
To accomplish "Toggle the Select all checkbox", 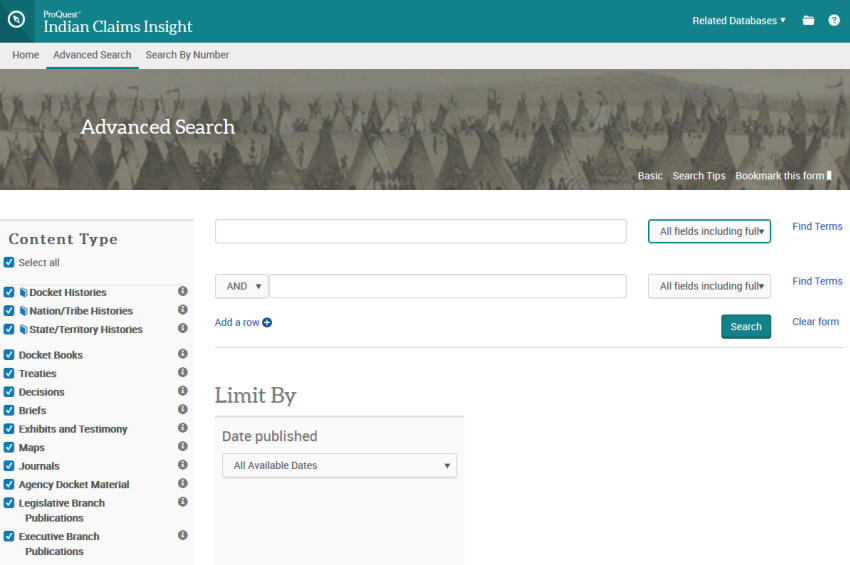I will pos(9,262).
